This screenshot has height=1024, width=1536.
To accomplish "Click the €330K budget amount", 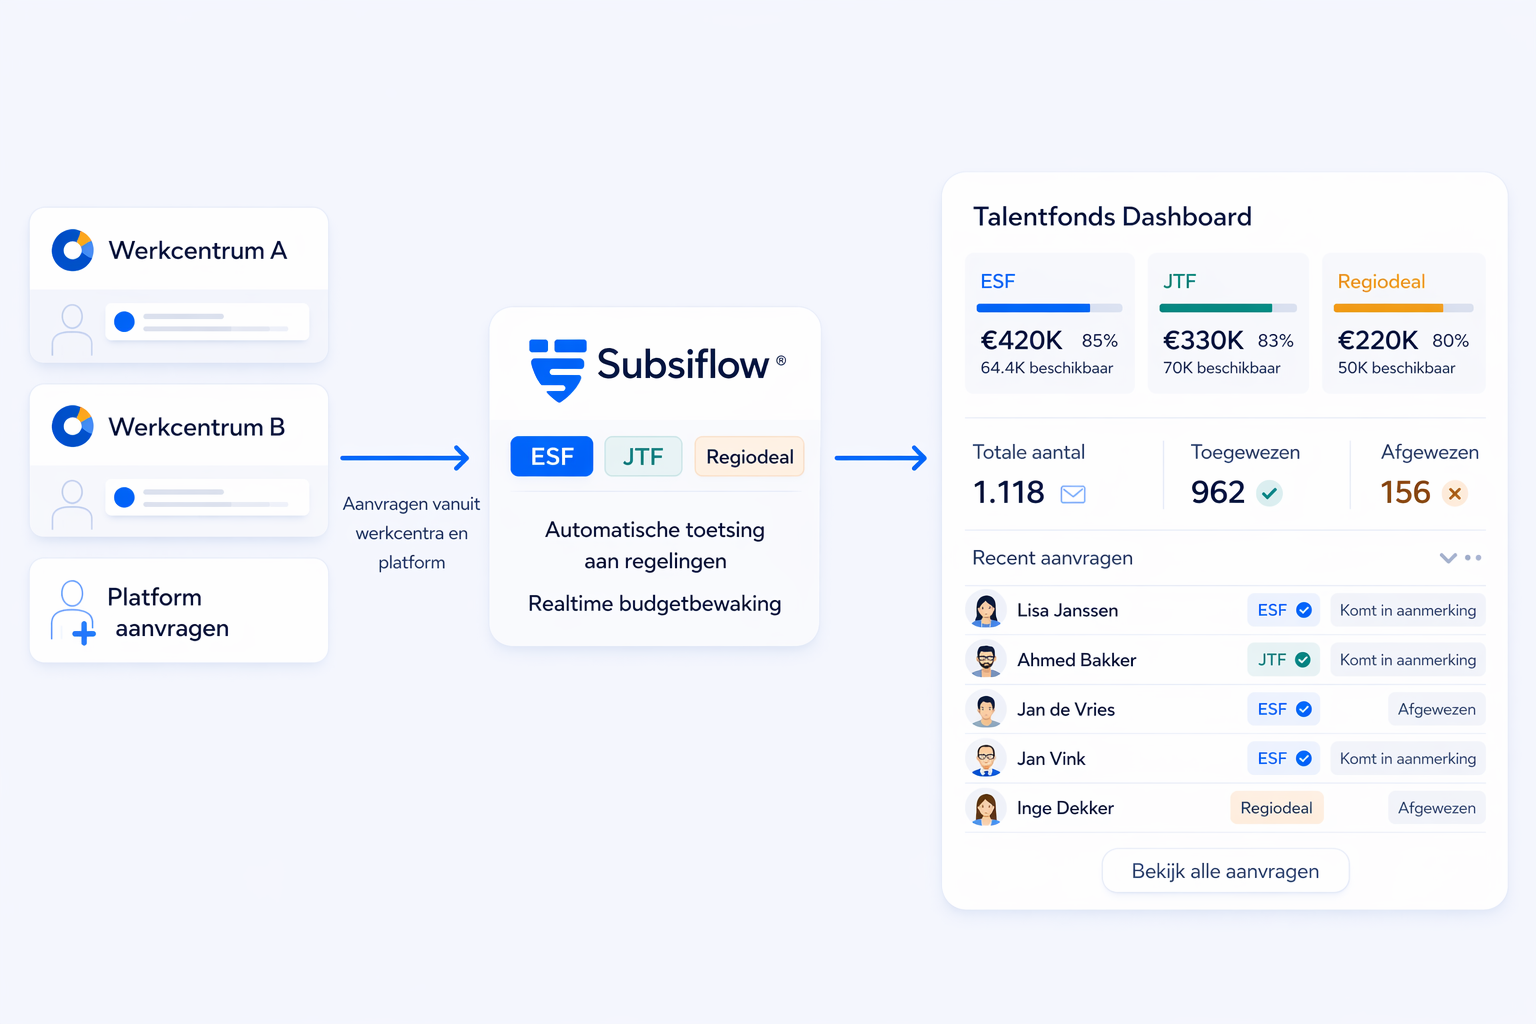I will point(1203,341).
